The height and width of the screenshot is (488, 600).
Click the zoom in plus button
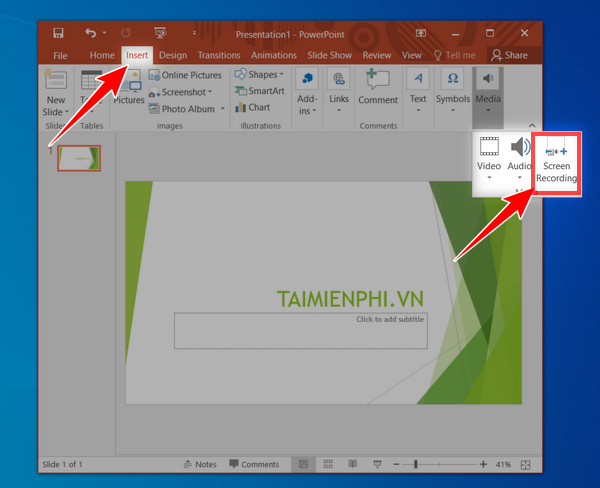[483, 464]
